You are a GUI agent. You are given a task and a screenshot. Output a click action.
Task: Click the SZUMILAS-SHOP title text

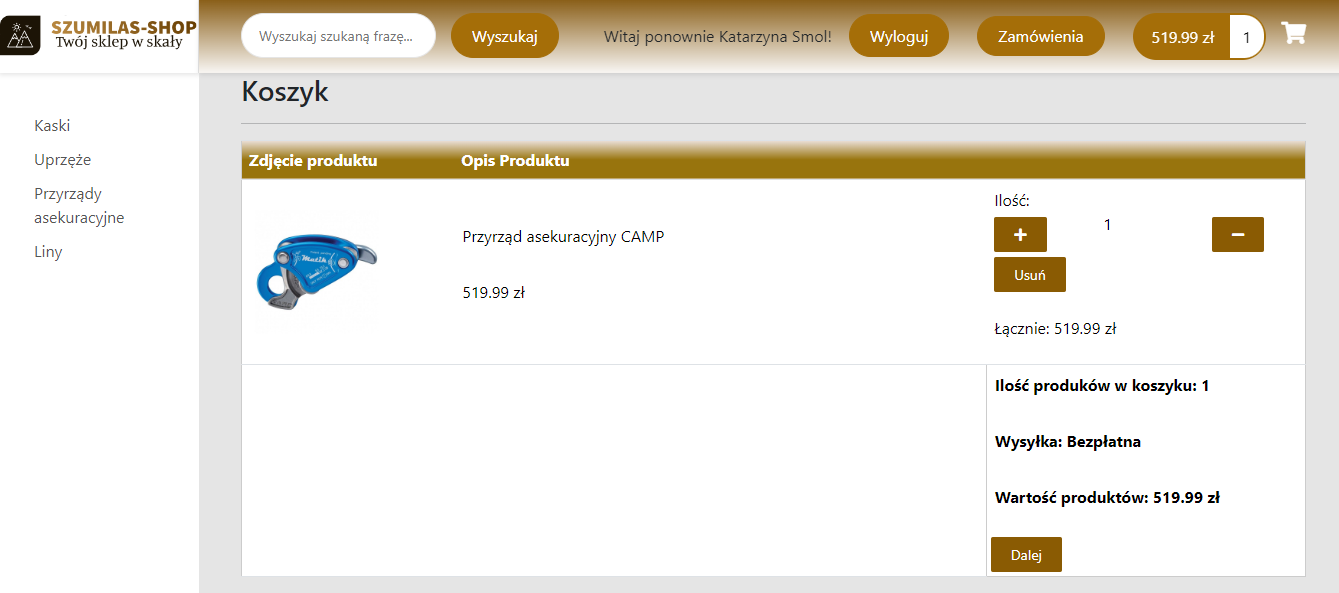click(124, 27)
